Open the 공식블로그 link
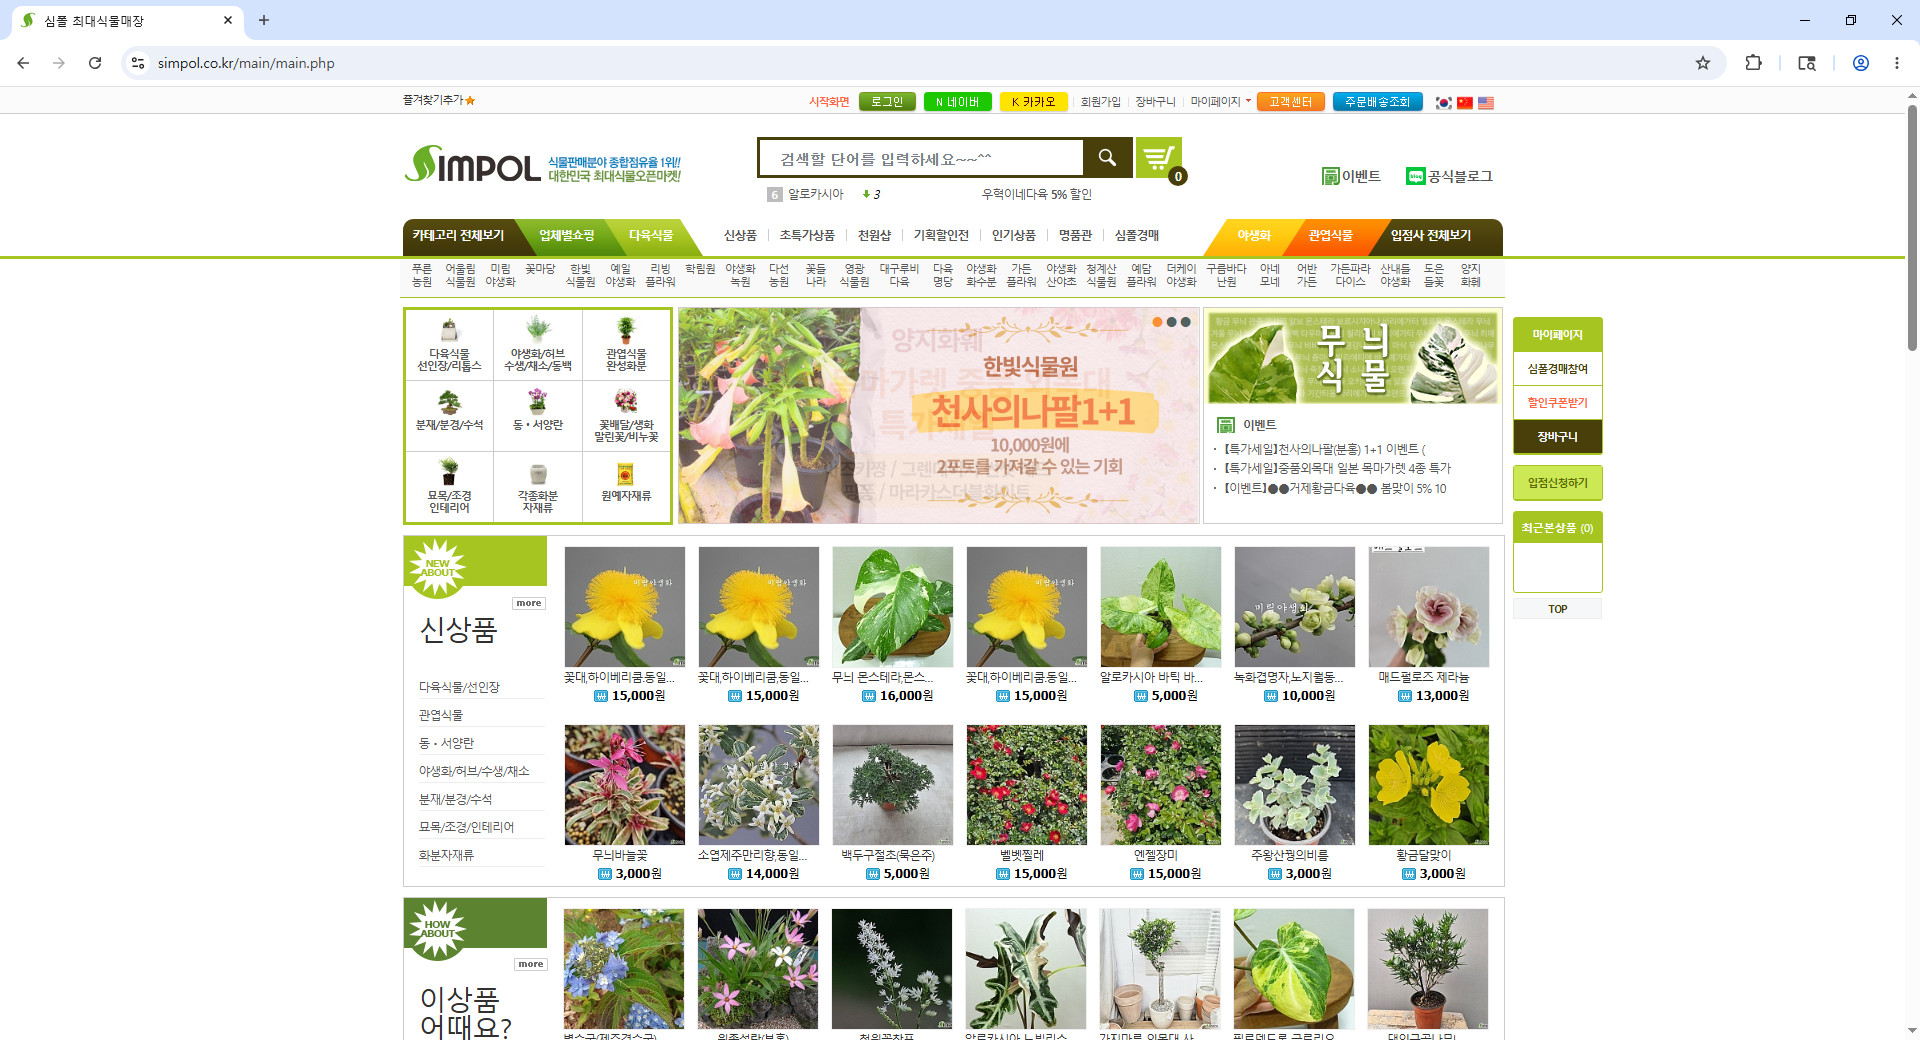Screen dimensions: 1920x1040 click(1449, 176)
